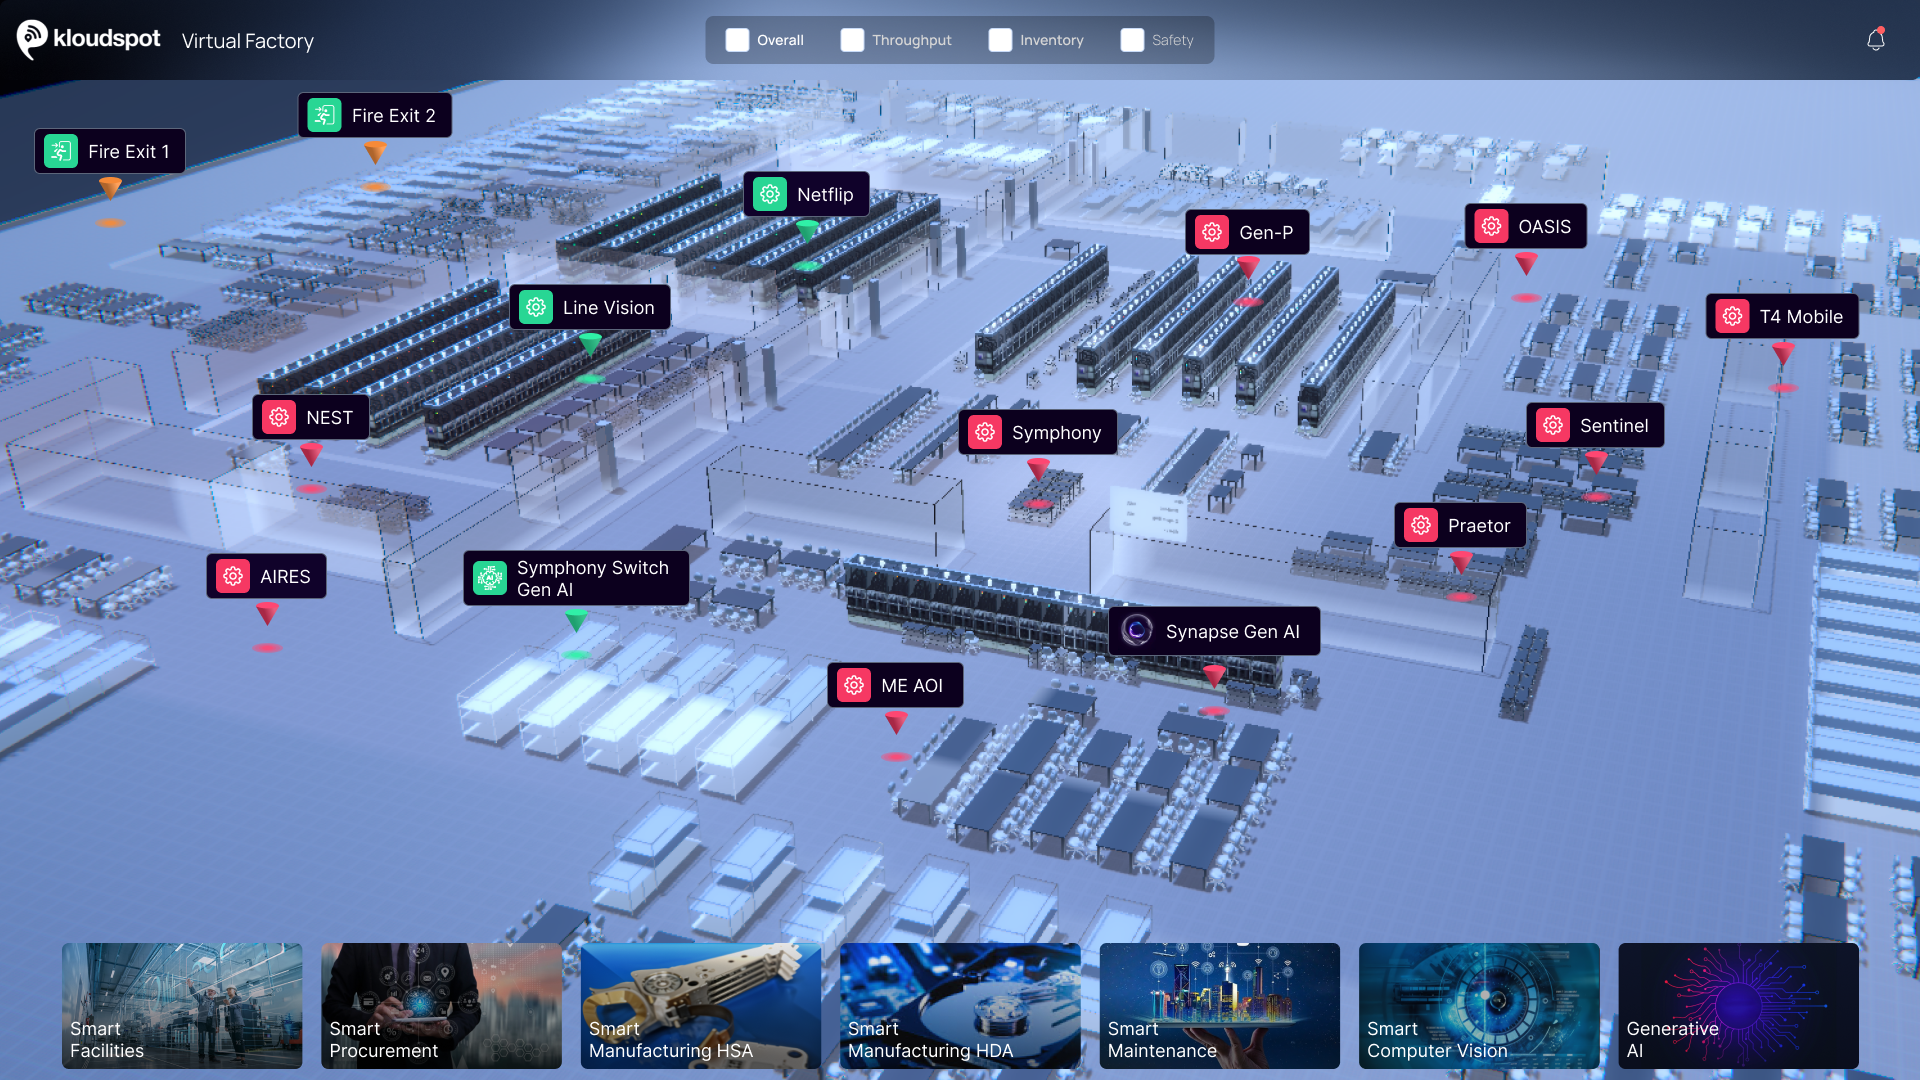The width and height of the screenshot is (1920, 1080).
Task: Open the Smart Manufacturing HDA card
Action: point(960,1005)
